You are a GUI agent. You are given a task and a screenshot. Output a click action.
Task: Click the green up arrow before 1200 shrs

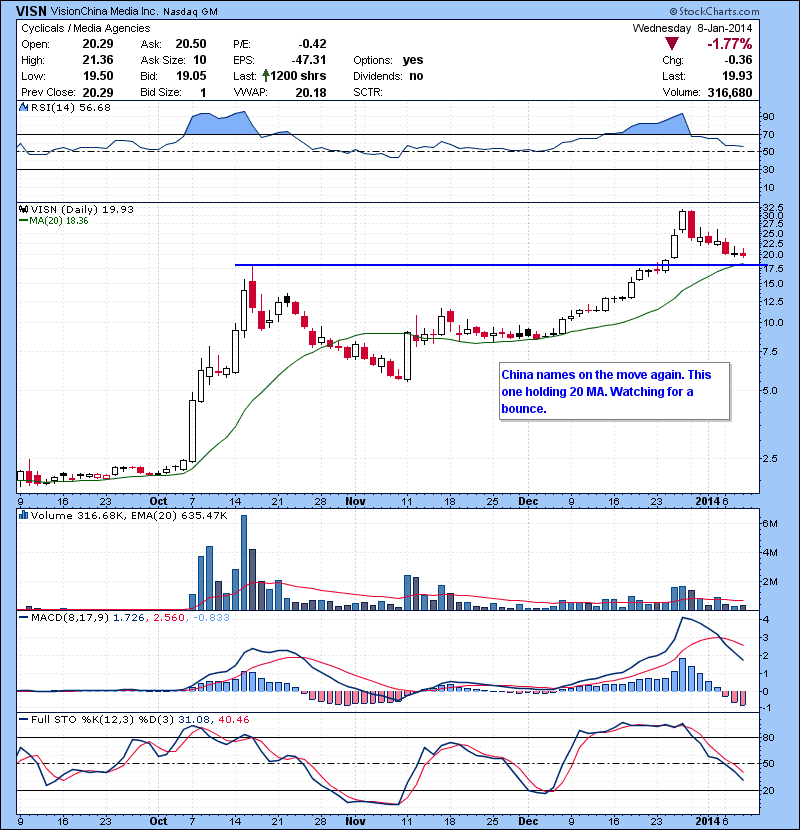266,76
